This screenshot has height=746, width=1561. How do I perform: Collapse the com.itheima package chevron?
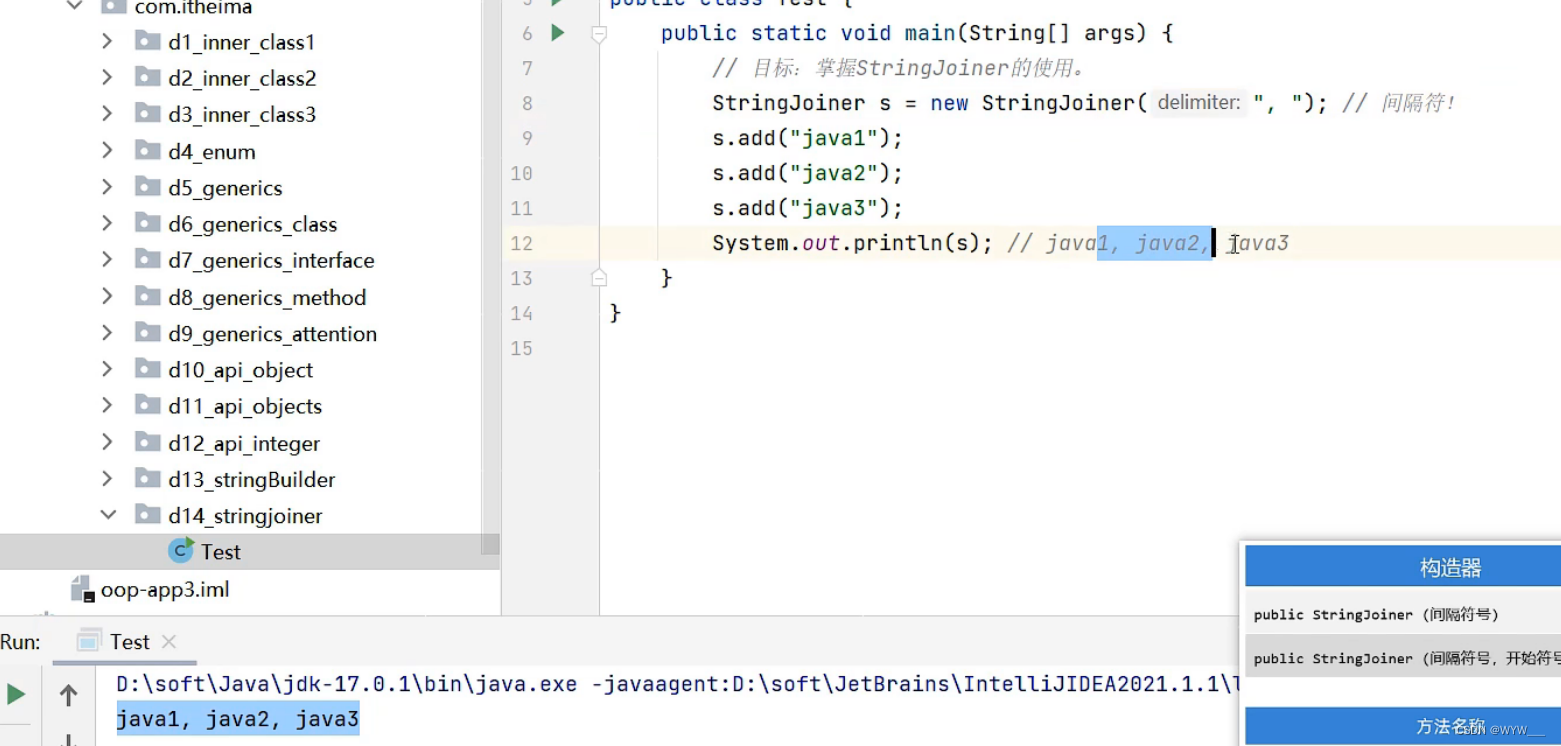point(72,6)
